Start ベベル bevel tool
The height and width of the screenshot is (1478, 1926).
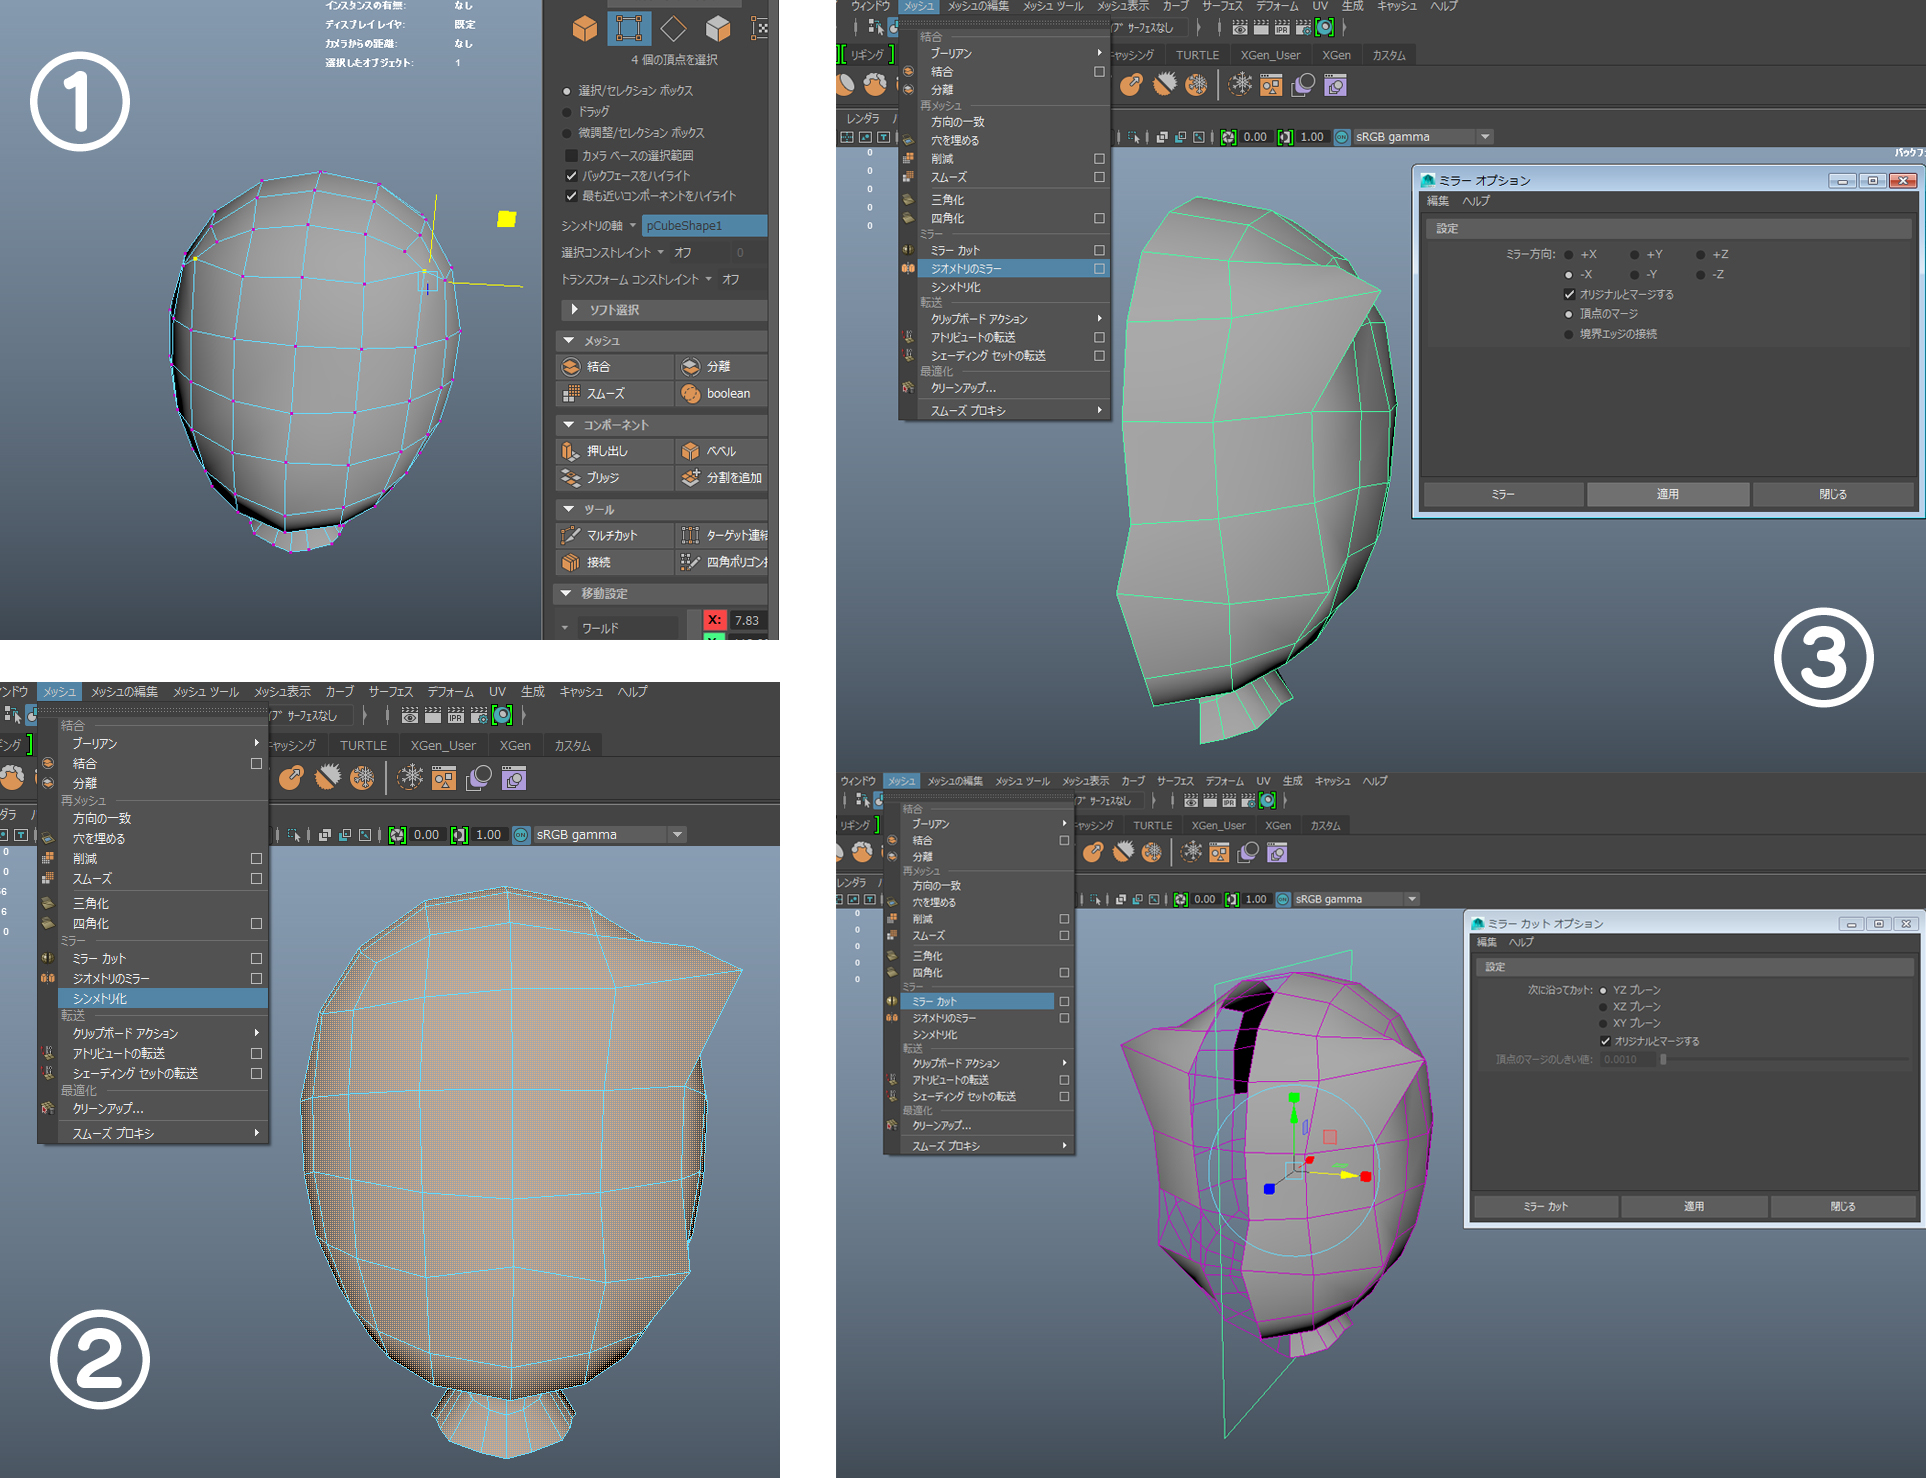pyautogui.click(x=722, y=451)
